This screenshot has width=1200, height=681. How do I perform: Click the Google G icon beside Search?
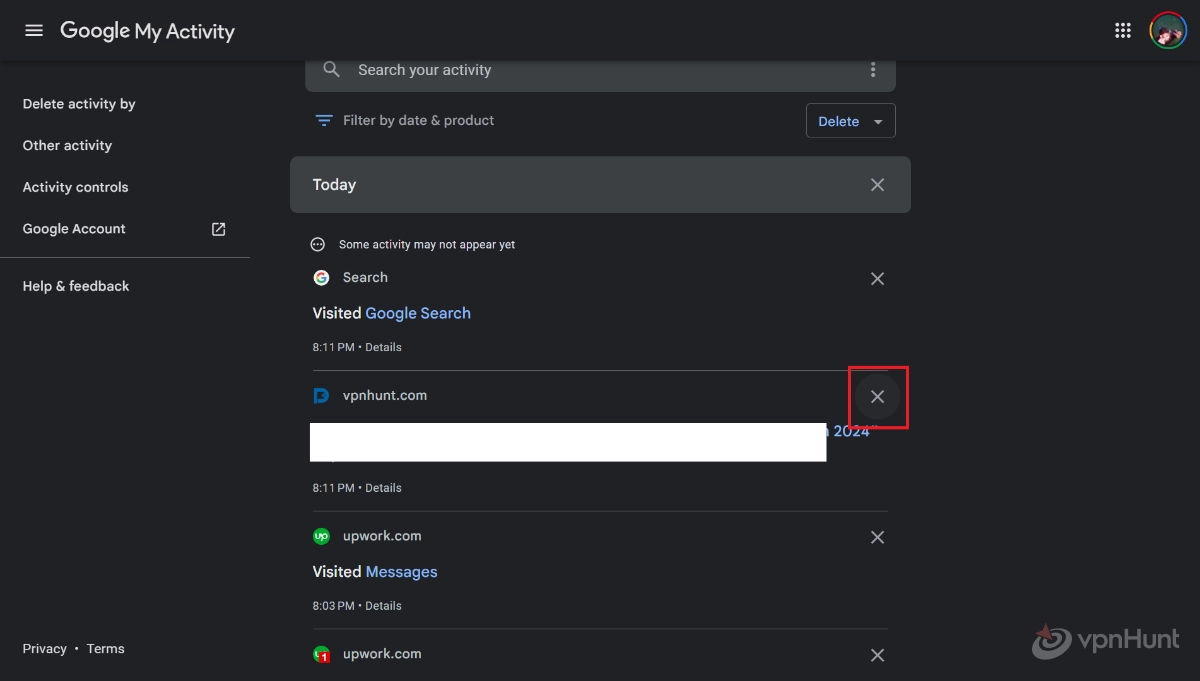tap(321, 278)
